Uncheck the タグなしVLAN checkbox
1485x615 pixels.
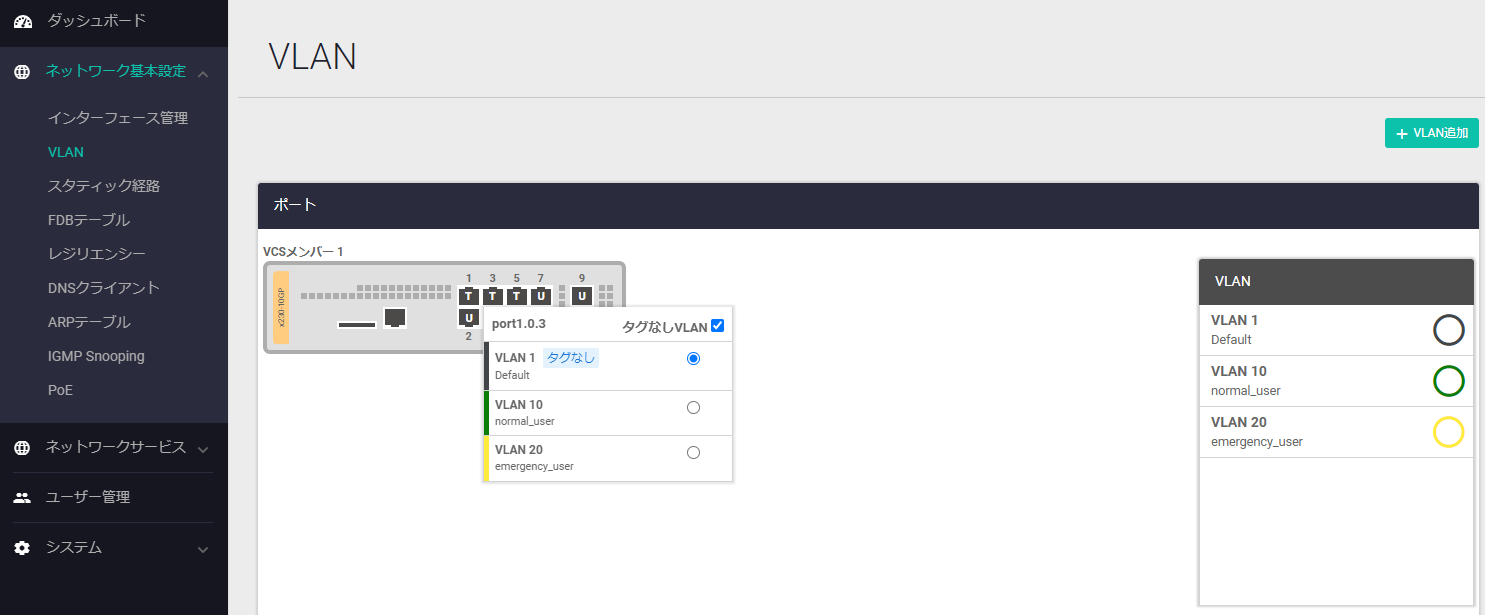point(717,326)
